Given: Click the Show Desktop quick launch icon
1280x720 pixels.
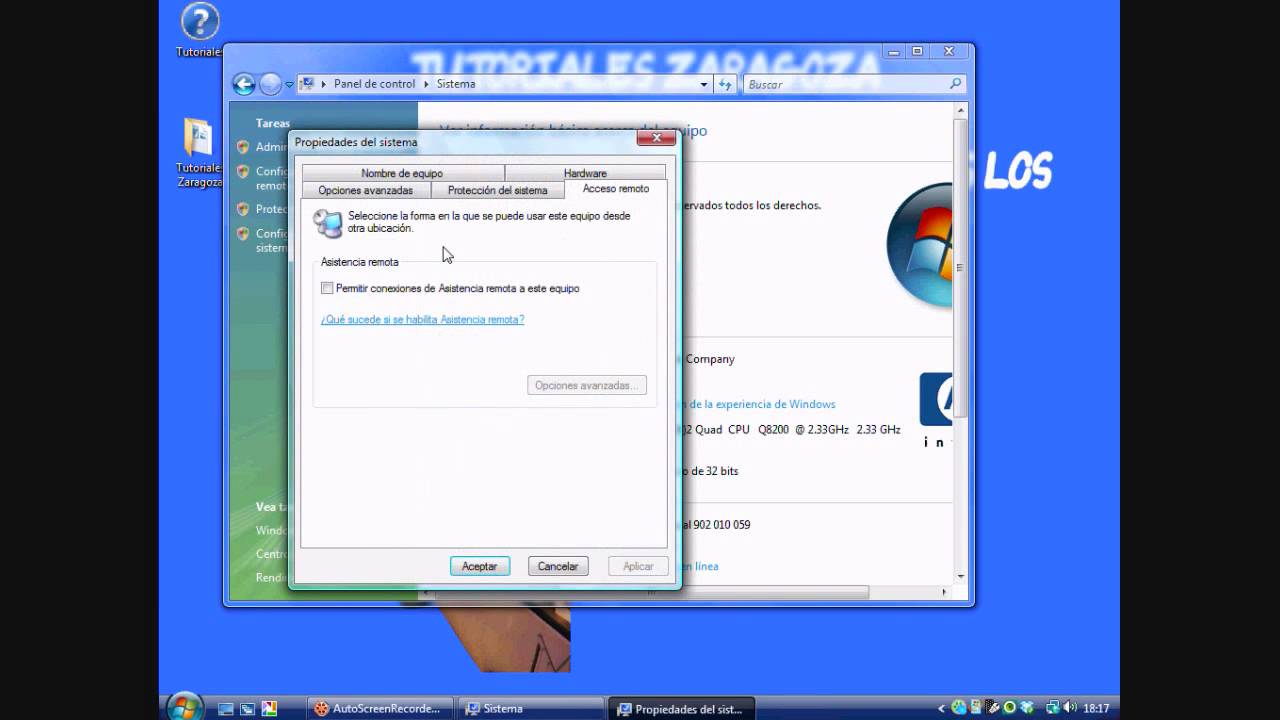Looking at the screenshot, I should tap(226, 709).
